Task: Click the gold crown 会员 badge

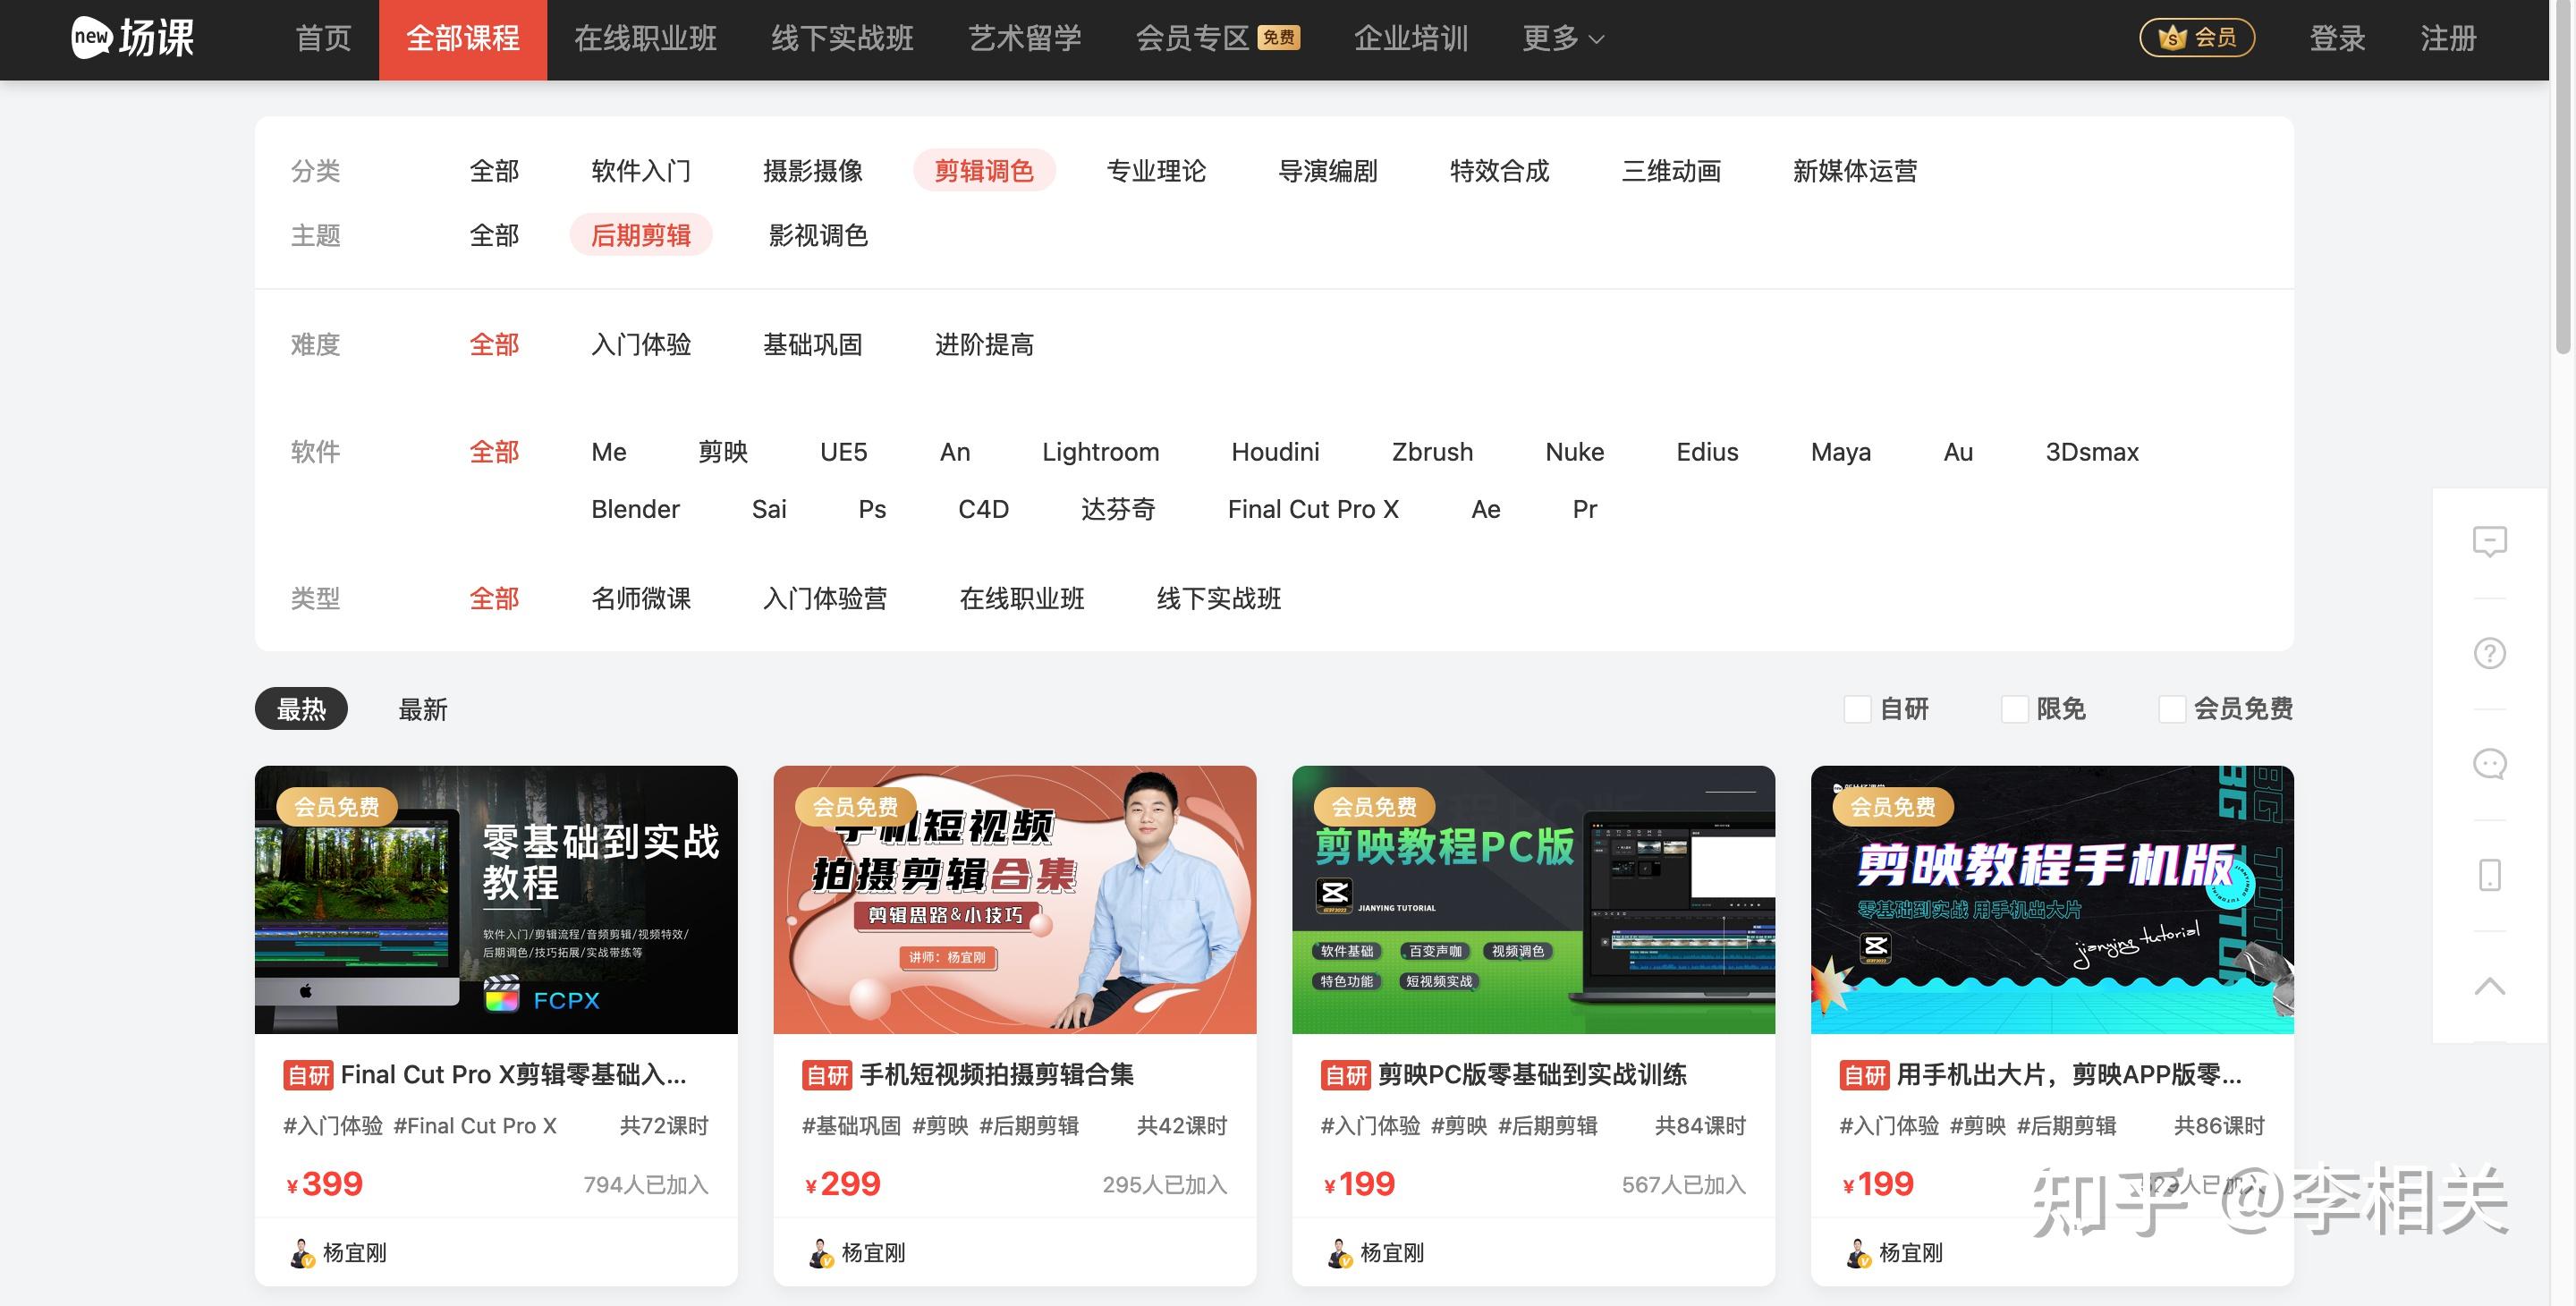Action: click(2196, 38)
